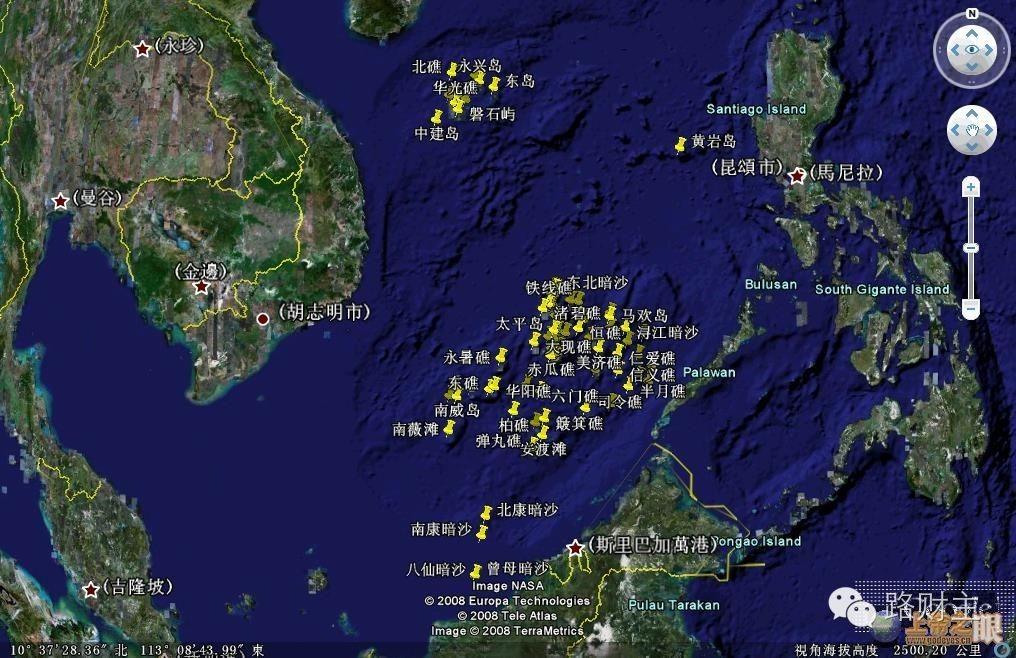Click the 半月礁 placemark label
Screen dimensions: 1016x658
pyautogui.click(x=663, y=392)
